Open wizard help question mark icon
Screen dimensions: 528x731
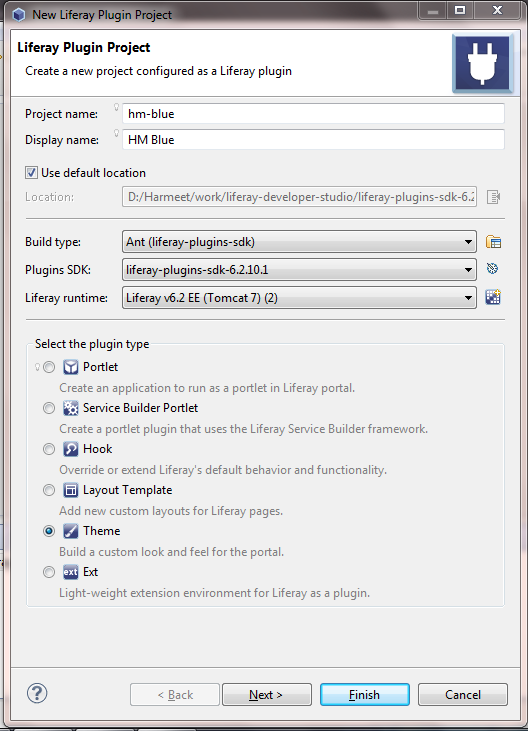[37, 693]
